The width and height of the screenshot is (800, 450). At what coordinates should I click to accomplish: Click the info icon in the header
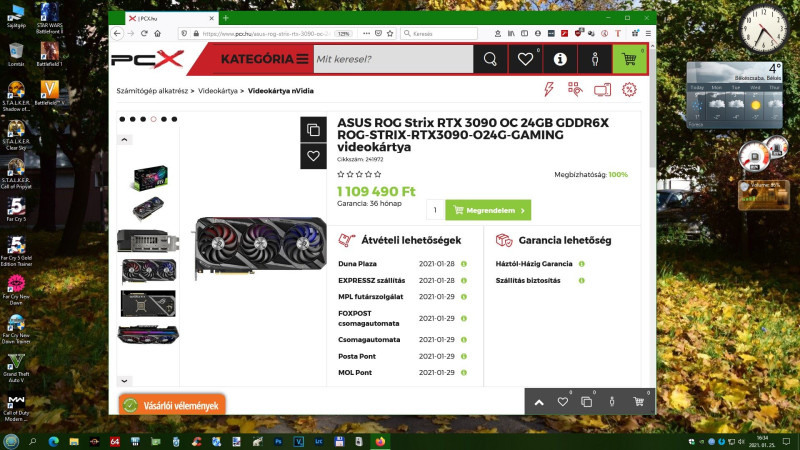click(560, 59)
